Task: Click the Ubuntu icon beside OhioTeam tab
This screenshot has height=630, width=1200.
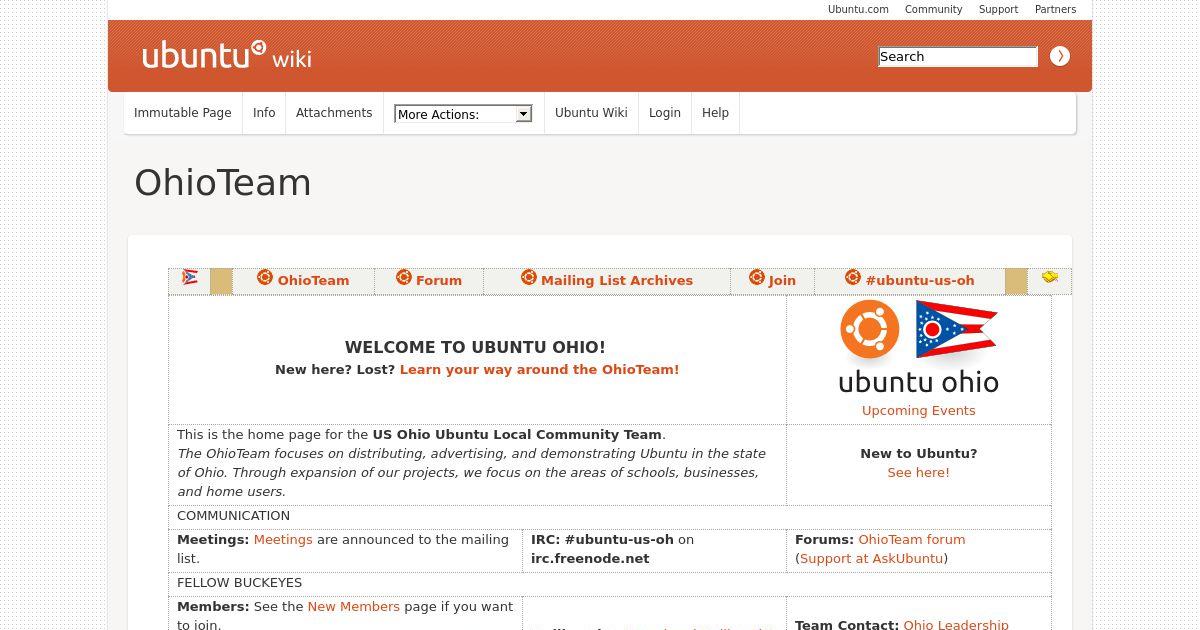Action: click(265, 277)
